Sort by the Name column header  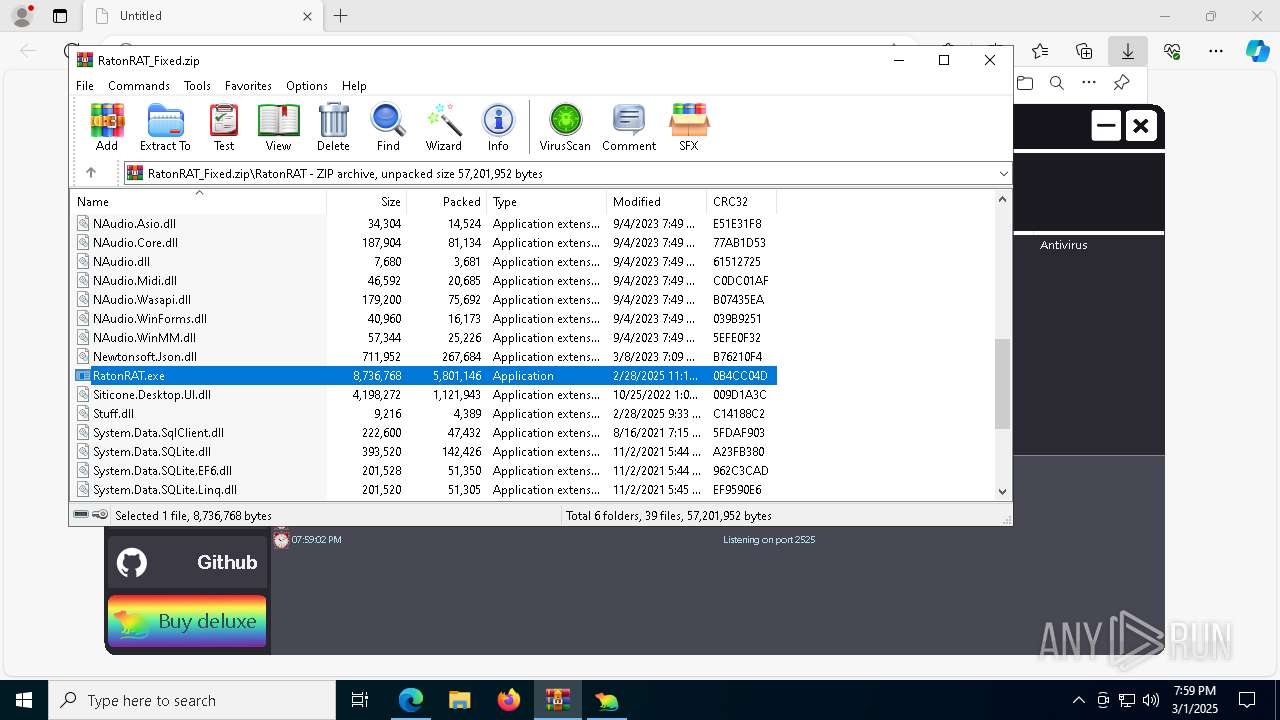[199, 202]
